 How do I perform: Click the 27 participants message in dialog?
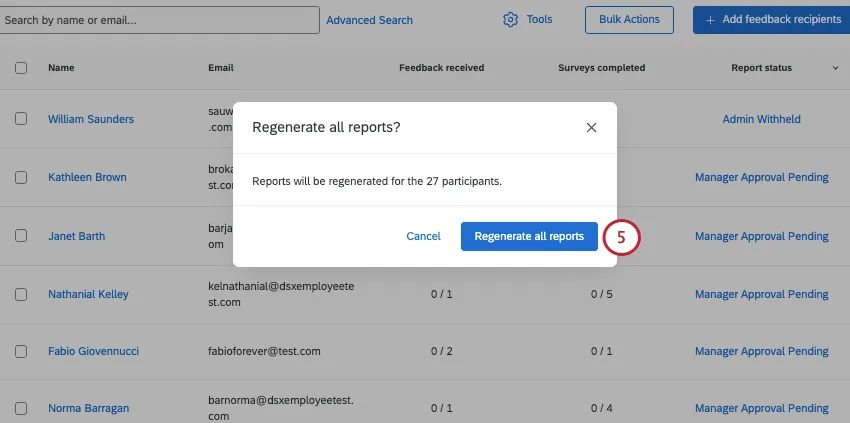coord(377,181)
